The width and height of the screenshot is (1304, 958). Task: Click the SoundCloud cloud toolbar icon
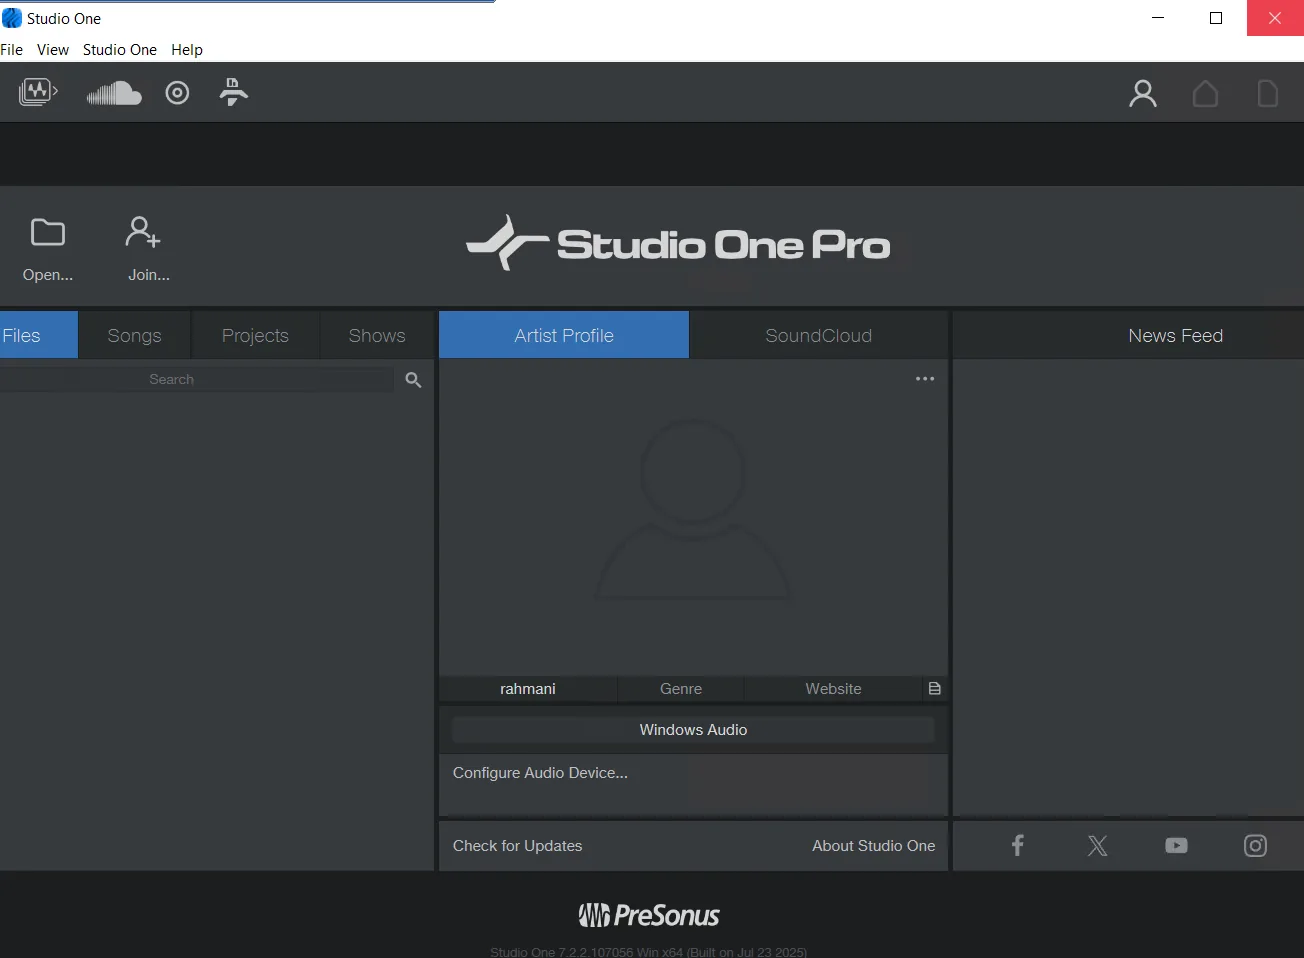114,93
